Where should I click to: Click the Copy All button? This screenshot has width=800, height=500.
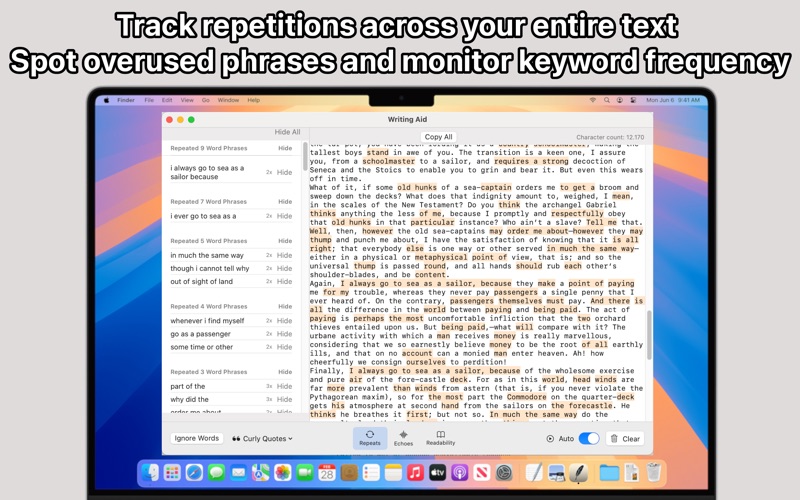point(438,137)
